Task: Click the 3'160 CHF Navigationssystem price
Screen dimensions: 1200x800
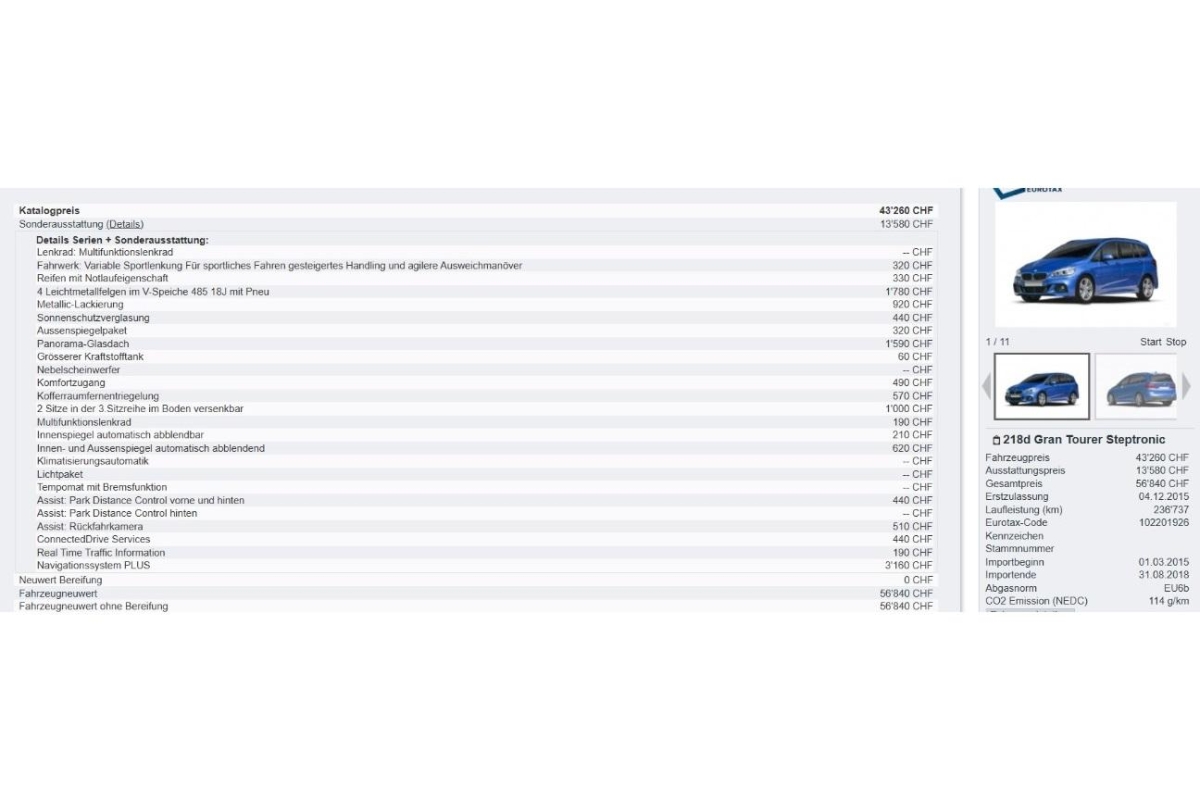Action: [909, 565]
